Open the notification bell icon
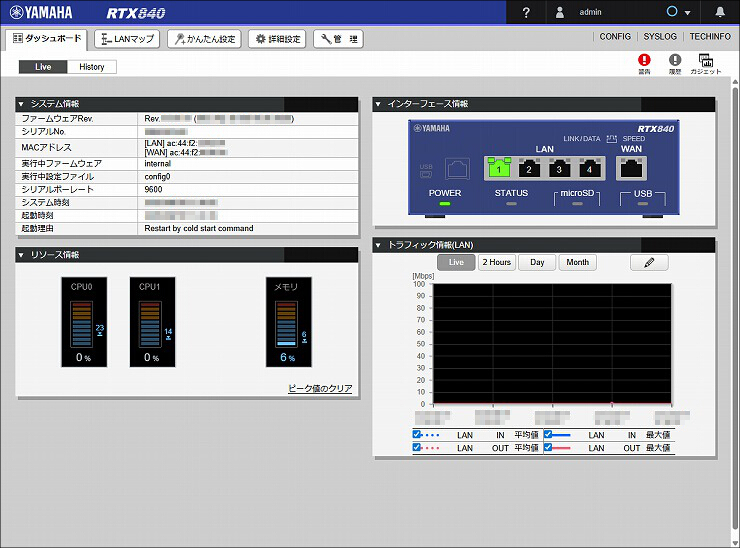Screen dimensions: 740x548 point(720,12)
